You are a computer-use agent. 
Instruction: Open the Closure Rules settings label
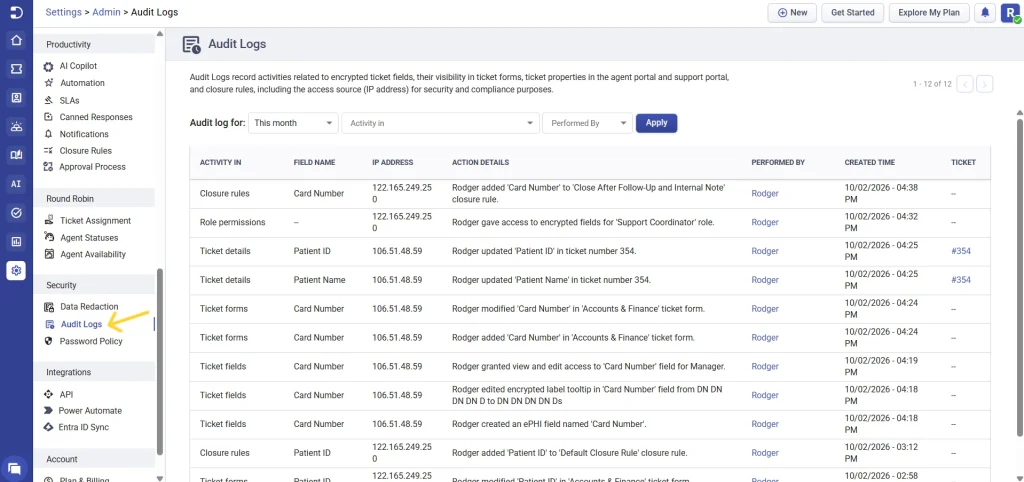click(86, 151)
